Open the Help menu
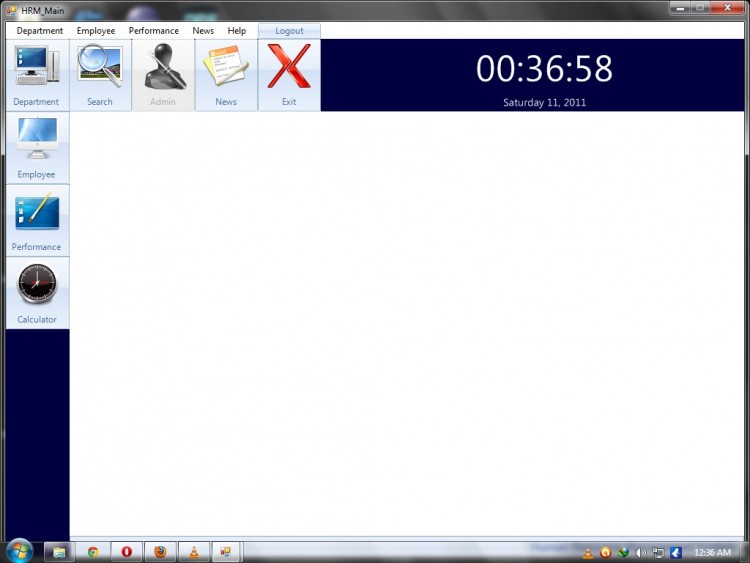750x563 pixels. coord(237,31)
